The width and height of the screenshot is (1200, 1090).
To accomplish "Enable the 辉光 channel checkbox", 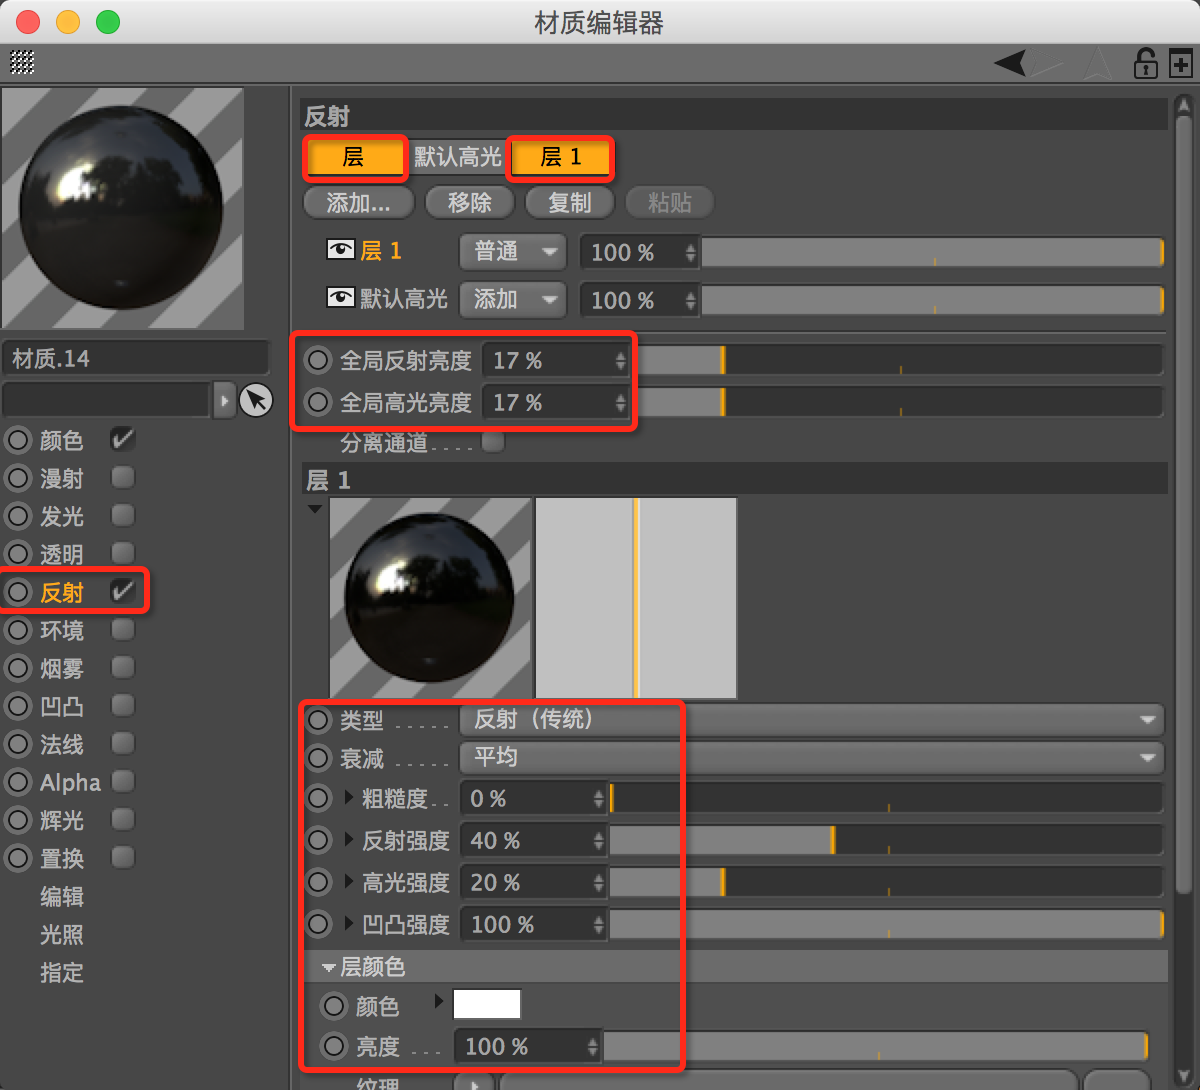I will pos(123,819).
